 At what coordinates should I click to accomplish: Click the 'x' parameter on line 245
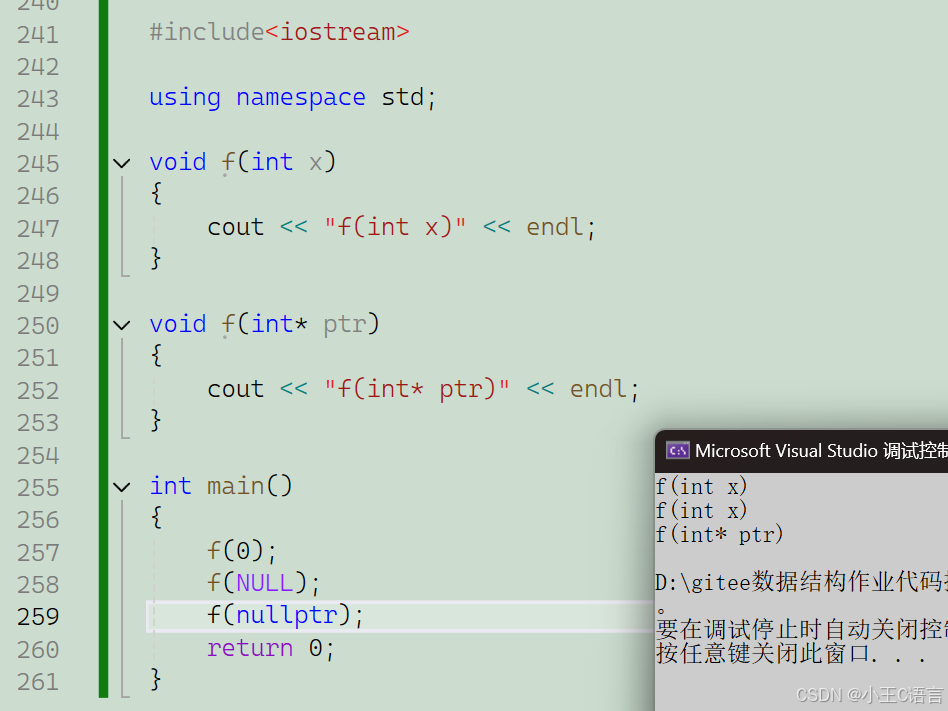(316, 163)
